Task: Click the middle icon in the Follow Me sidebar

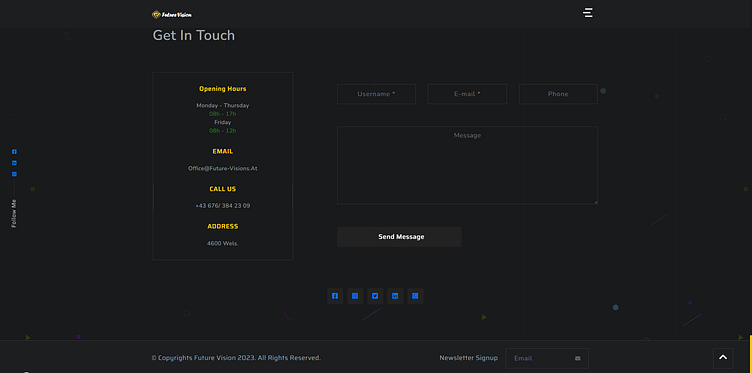Action: point(14,163)
